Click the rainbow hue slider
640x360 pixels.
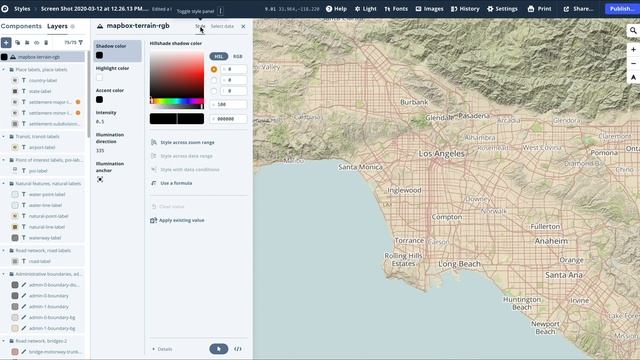(177, 101)
